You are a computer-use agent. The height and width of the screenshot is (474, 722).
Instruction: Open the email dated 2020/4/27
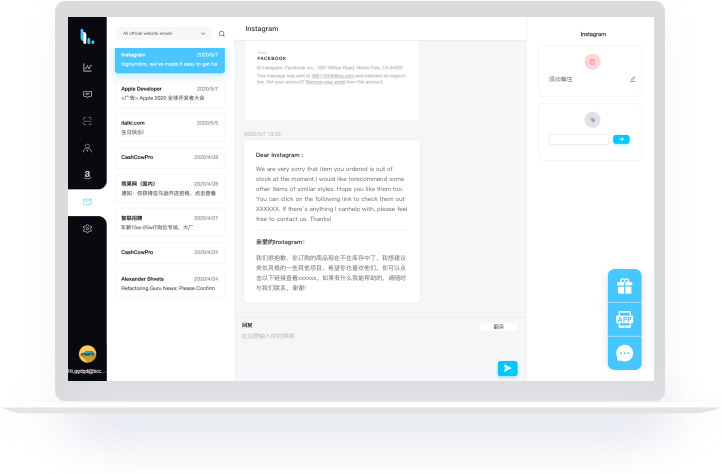170,222
